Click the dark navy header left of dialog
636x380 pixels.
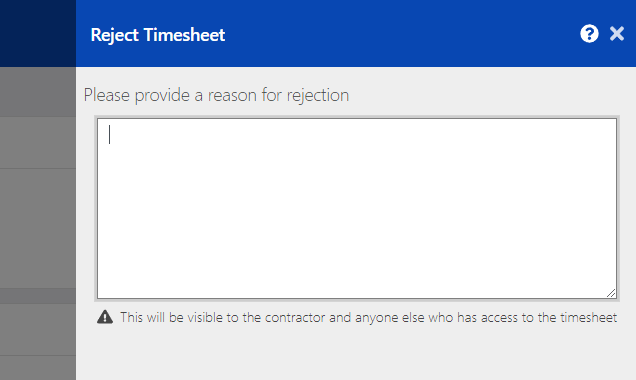[38, 33]
